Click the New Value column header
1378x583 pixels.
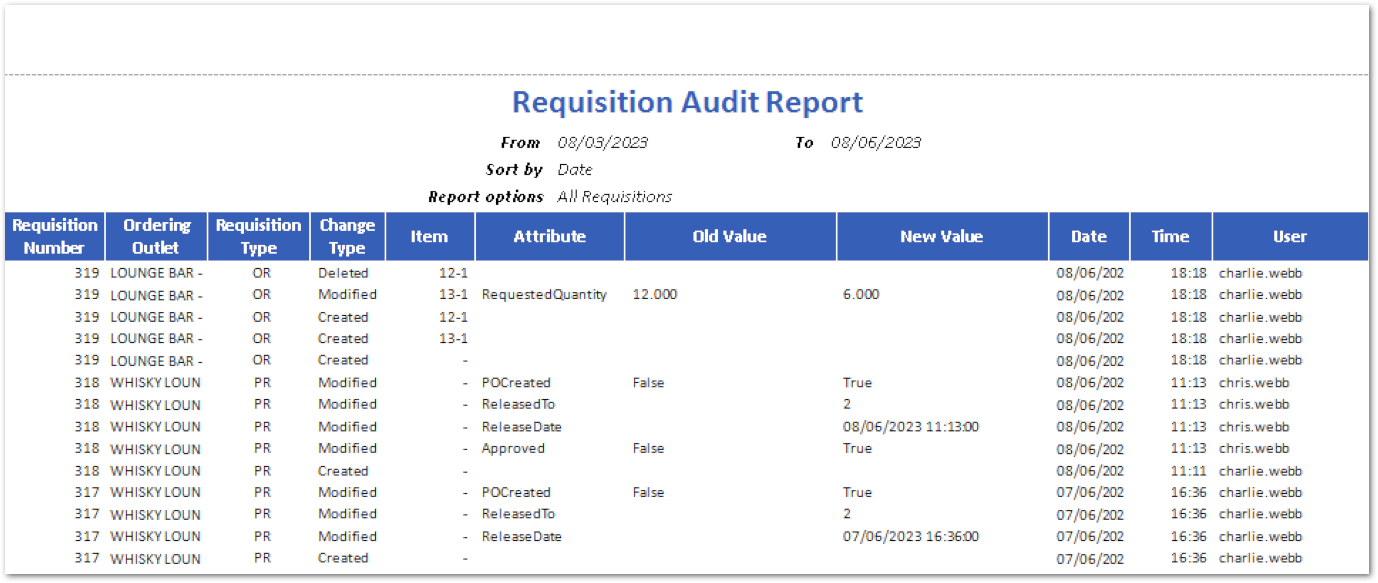click(x=942, y=236)
